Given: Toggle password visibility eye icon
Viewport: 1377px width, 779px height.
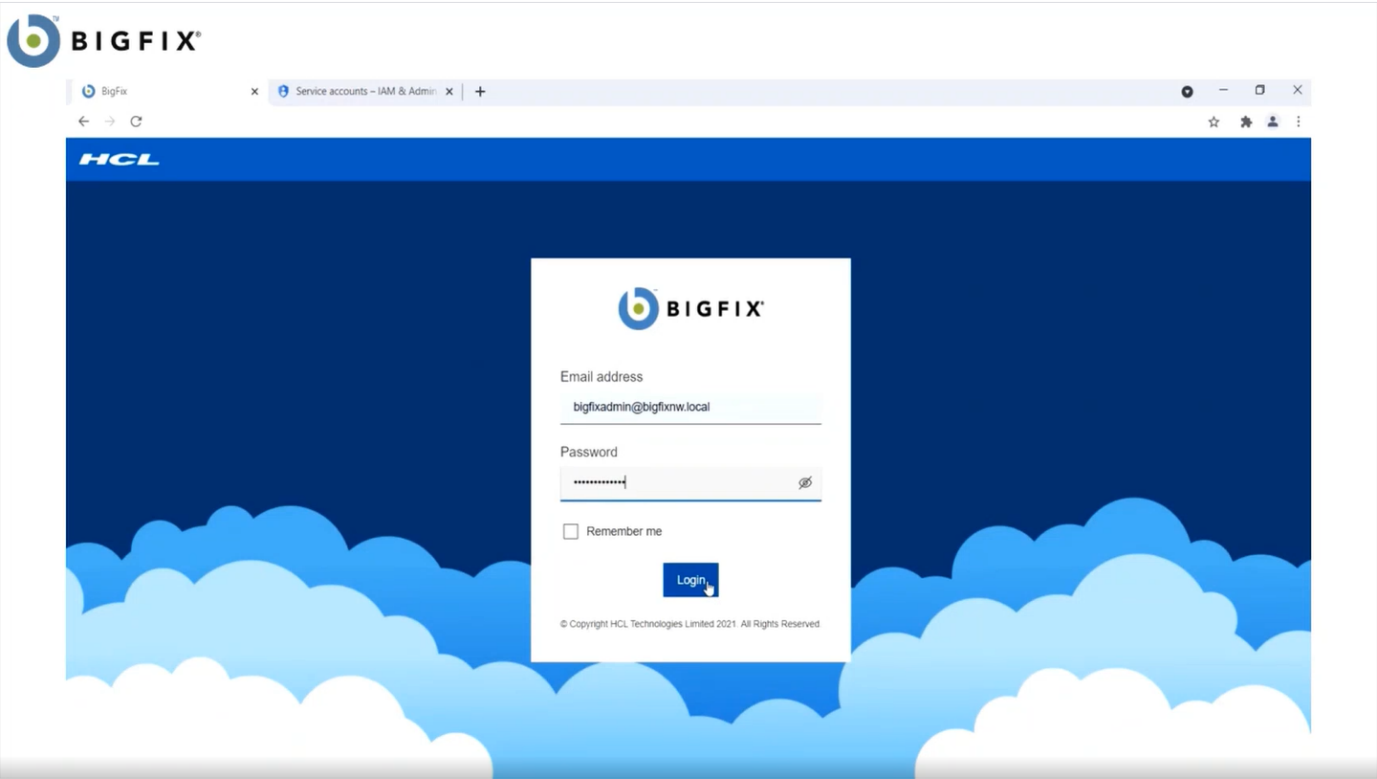Looking at the screenshot, I should coord(805,483).
